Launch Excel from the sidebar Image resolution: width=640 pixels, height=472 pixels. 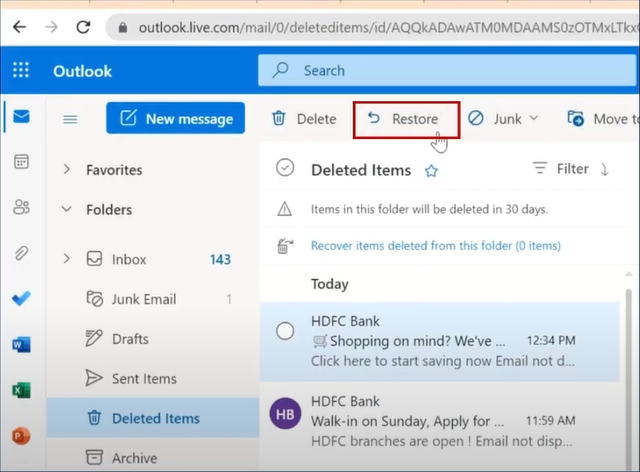tap(21, 390)
